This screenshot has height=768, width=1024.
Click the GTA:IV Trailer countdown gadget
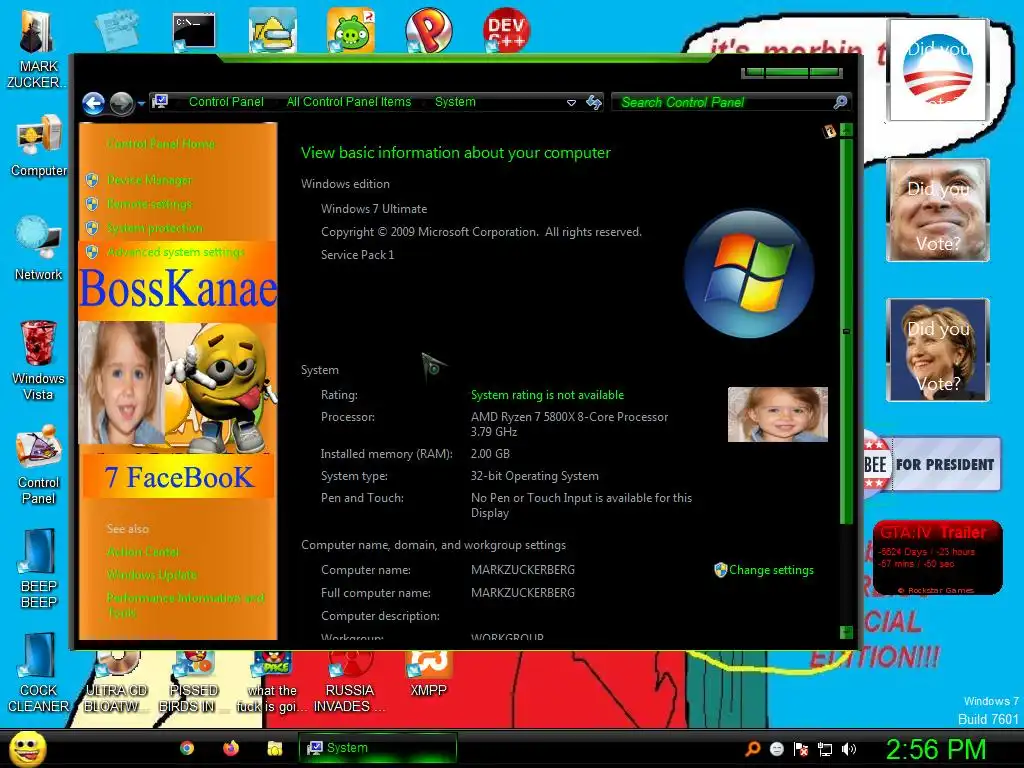(937, 557)
